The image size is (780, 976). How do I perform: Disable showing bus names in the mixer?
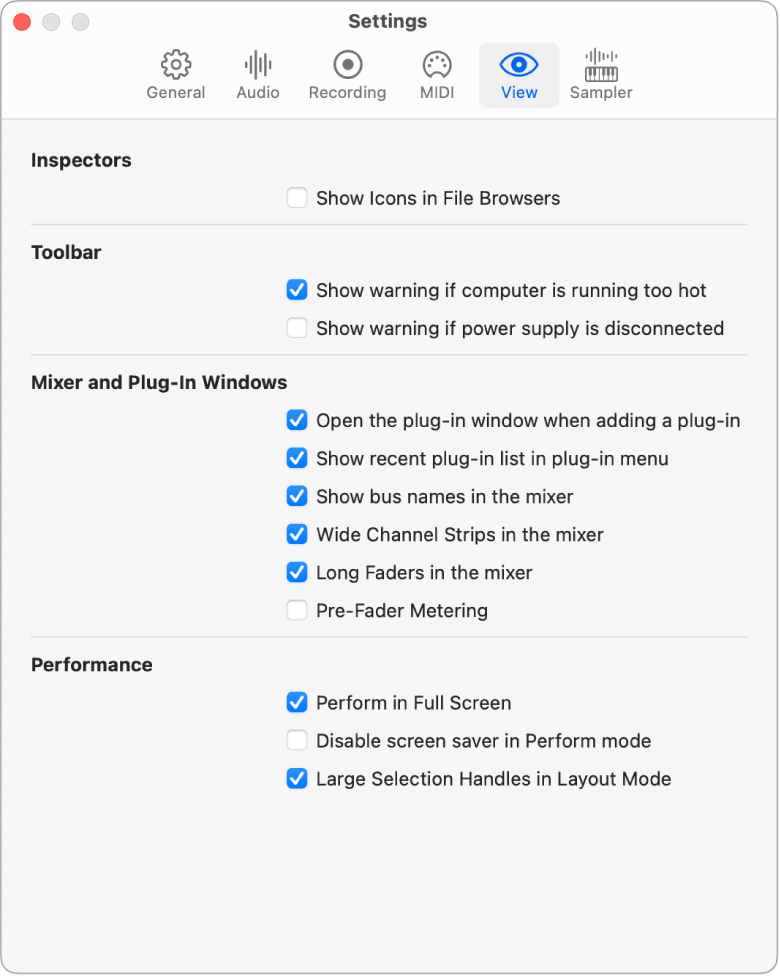point(297,496)
